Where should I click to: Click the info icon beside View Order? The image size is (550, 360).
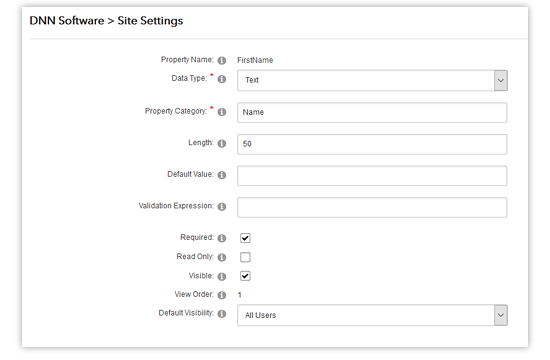222,295
